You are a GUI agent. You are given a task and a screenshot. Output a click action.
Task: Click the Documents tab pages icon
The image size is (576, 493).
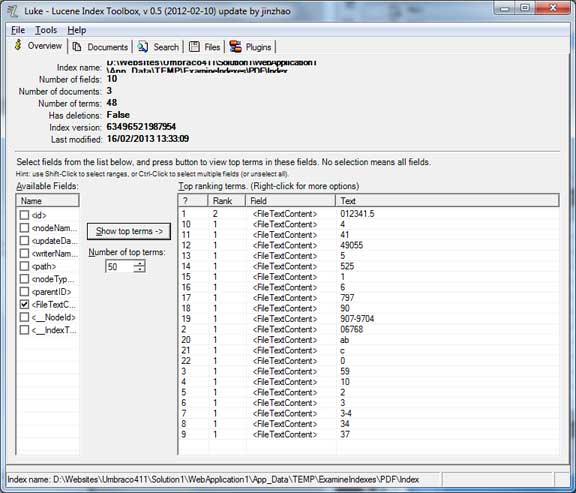77,47
